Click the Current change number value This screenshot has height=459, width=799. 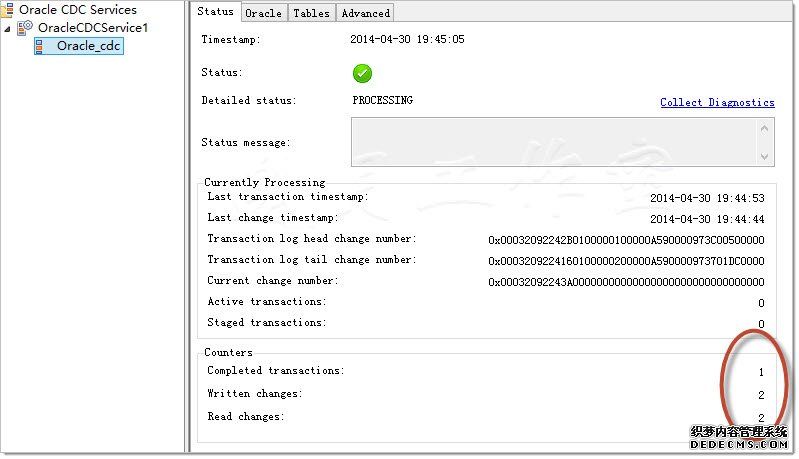tap(626, 282)
